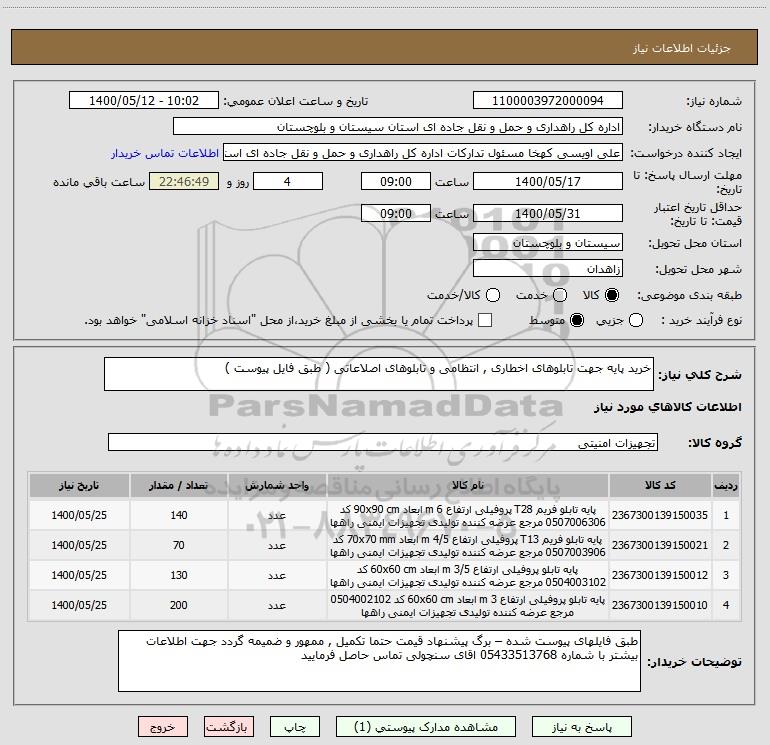Click the 'جزئیات اطلاعات نیاز' page title

682,48
